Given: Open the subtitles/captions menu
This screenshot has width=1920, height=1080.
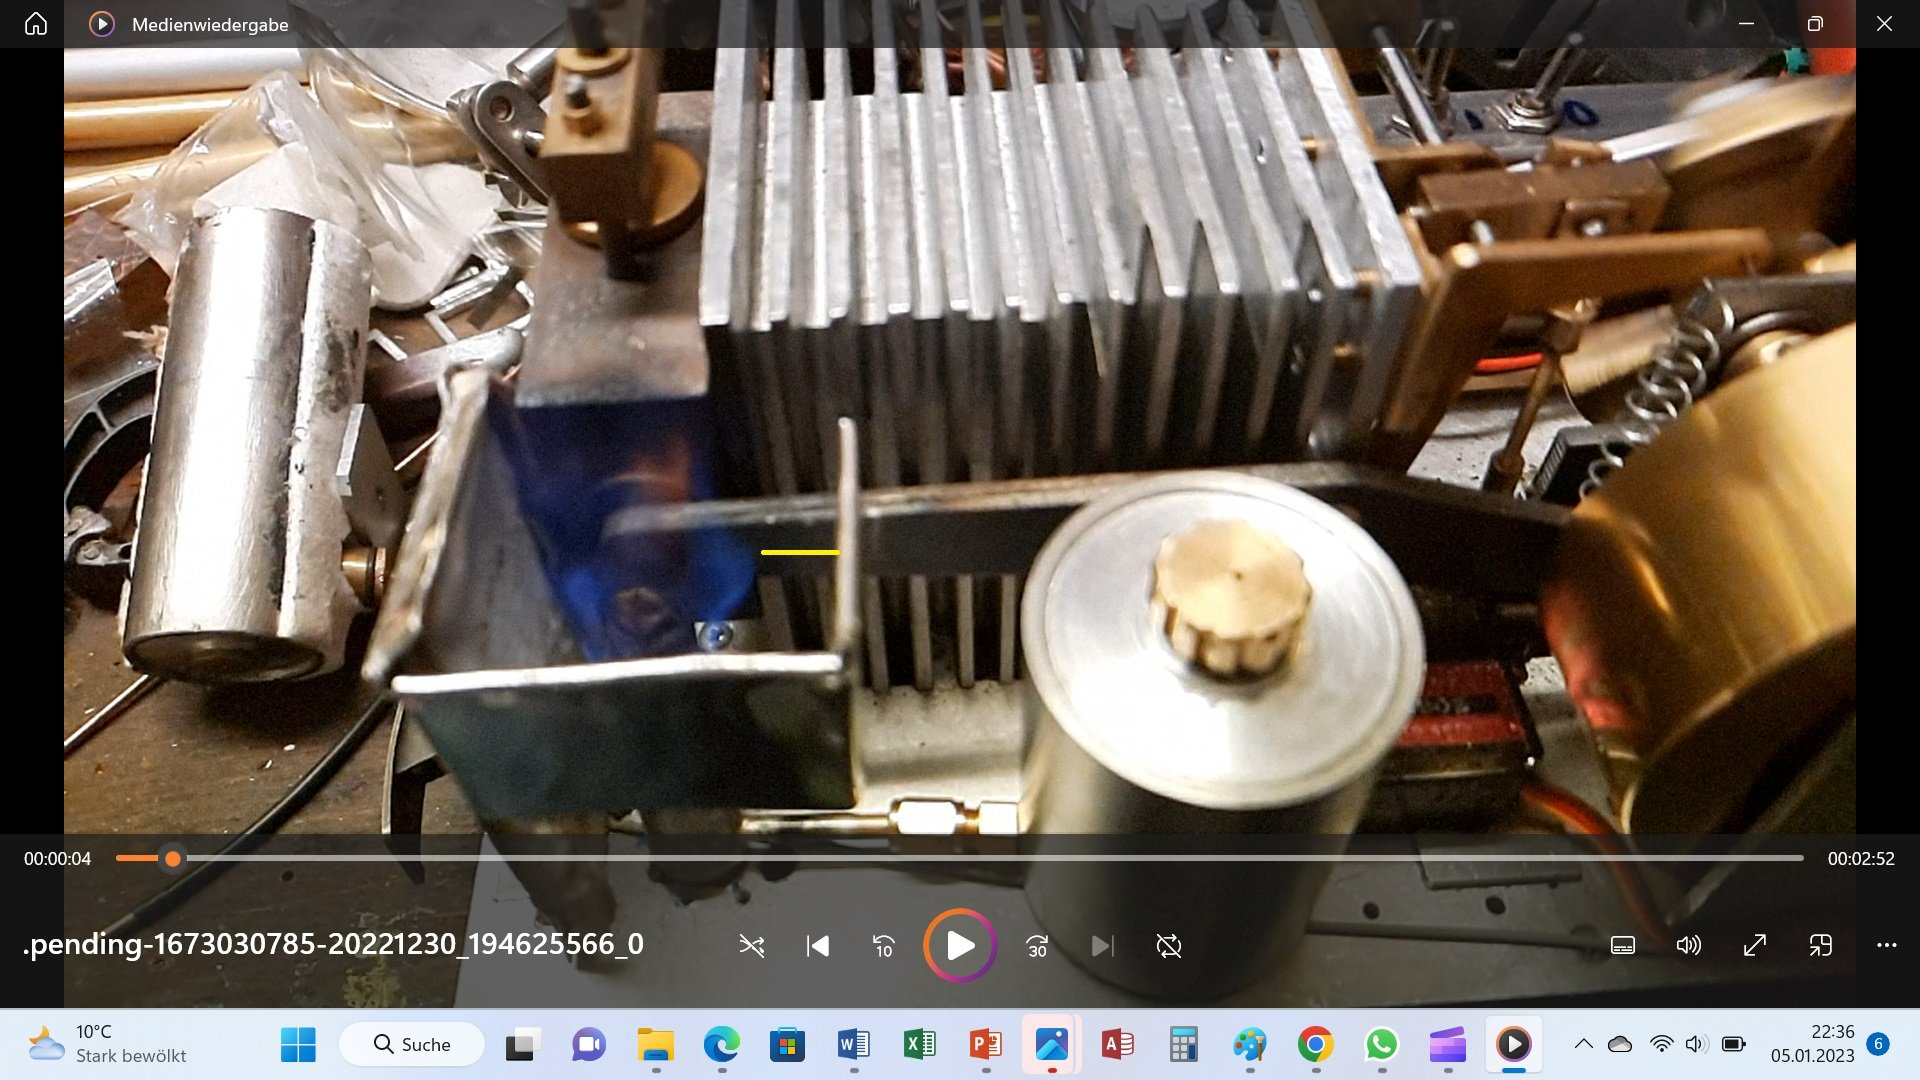Looking at the screenshot, I should (1623, 946).
